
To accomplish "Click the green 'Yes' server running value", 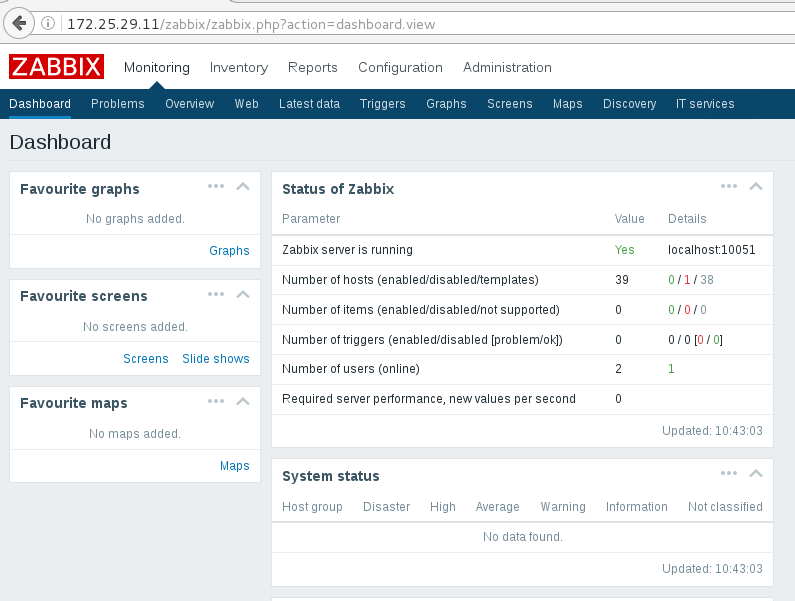I will (x=624, y=250).
